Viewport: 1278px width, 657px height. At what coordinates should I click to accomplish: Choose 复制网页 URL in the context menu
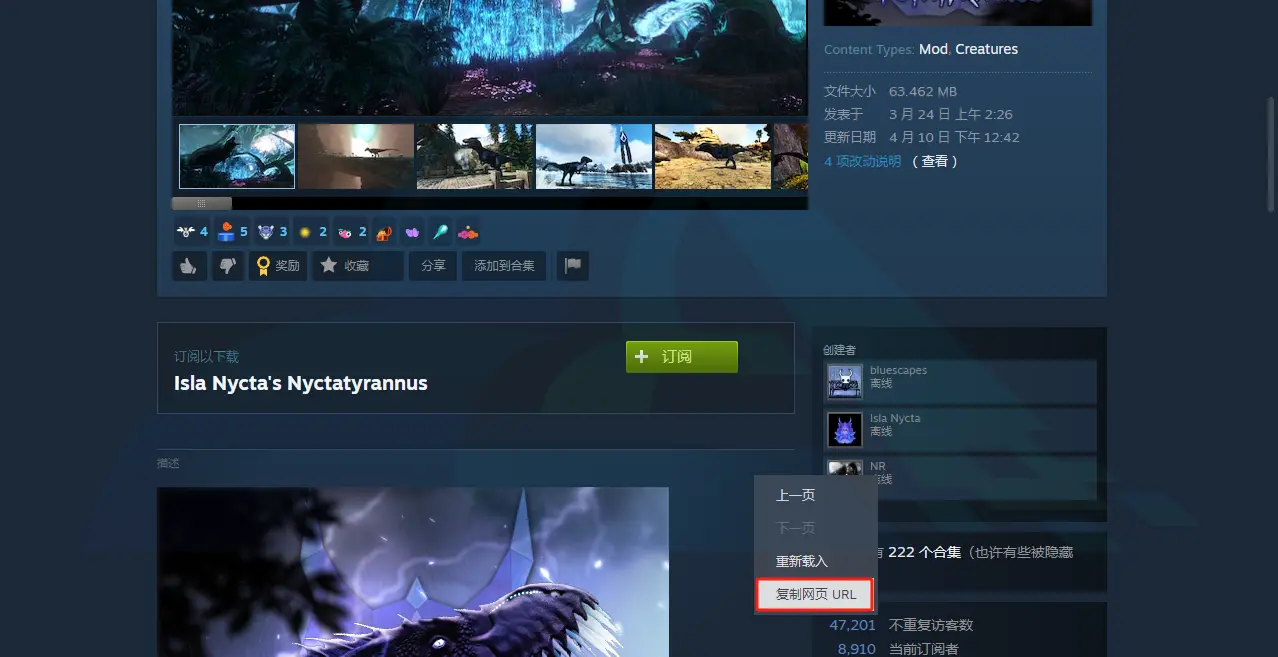click(x=816, y=594)
